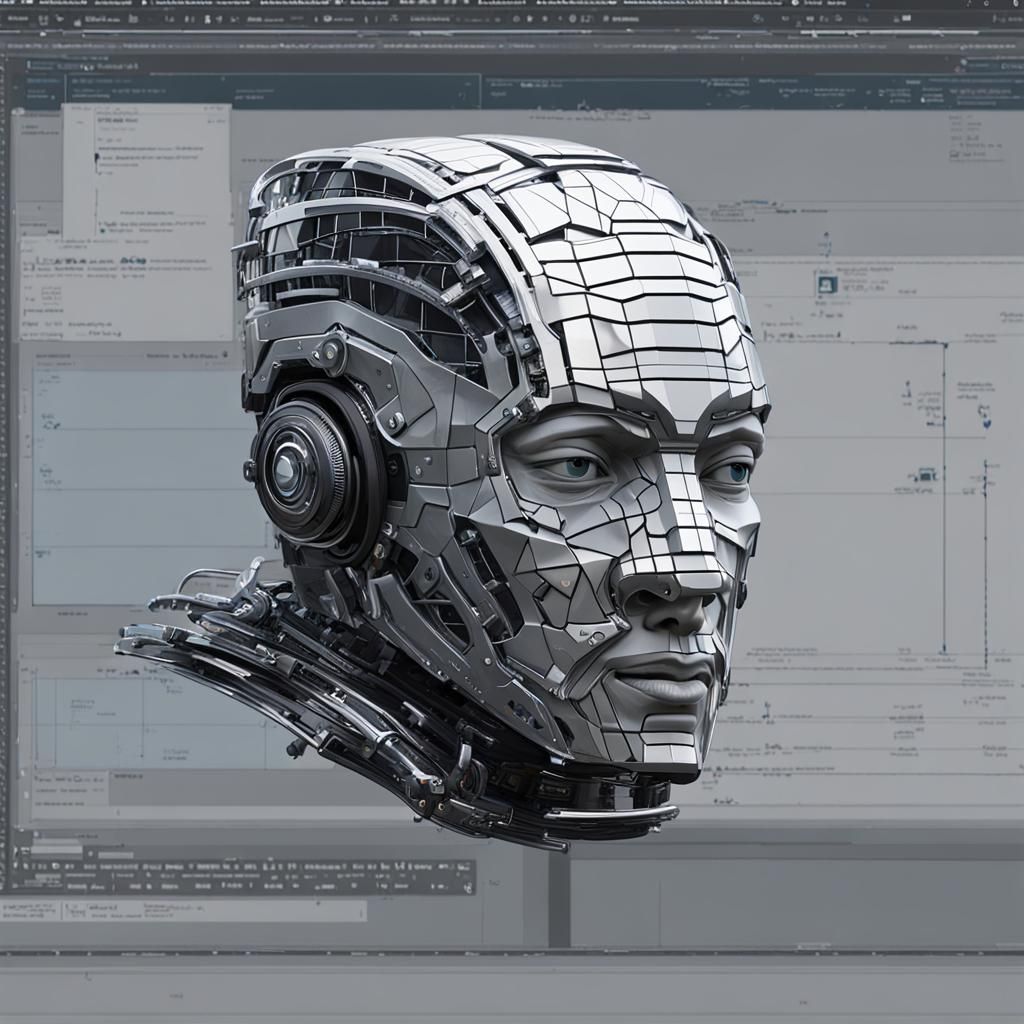The width and height of the screenshot is (1024, 1024).
Task: Select the robot head's circular ear speaker
Action: pos(291,470)
